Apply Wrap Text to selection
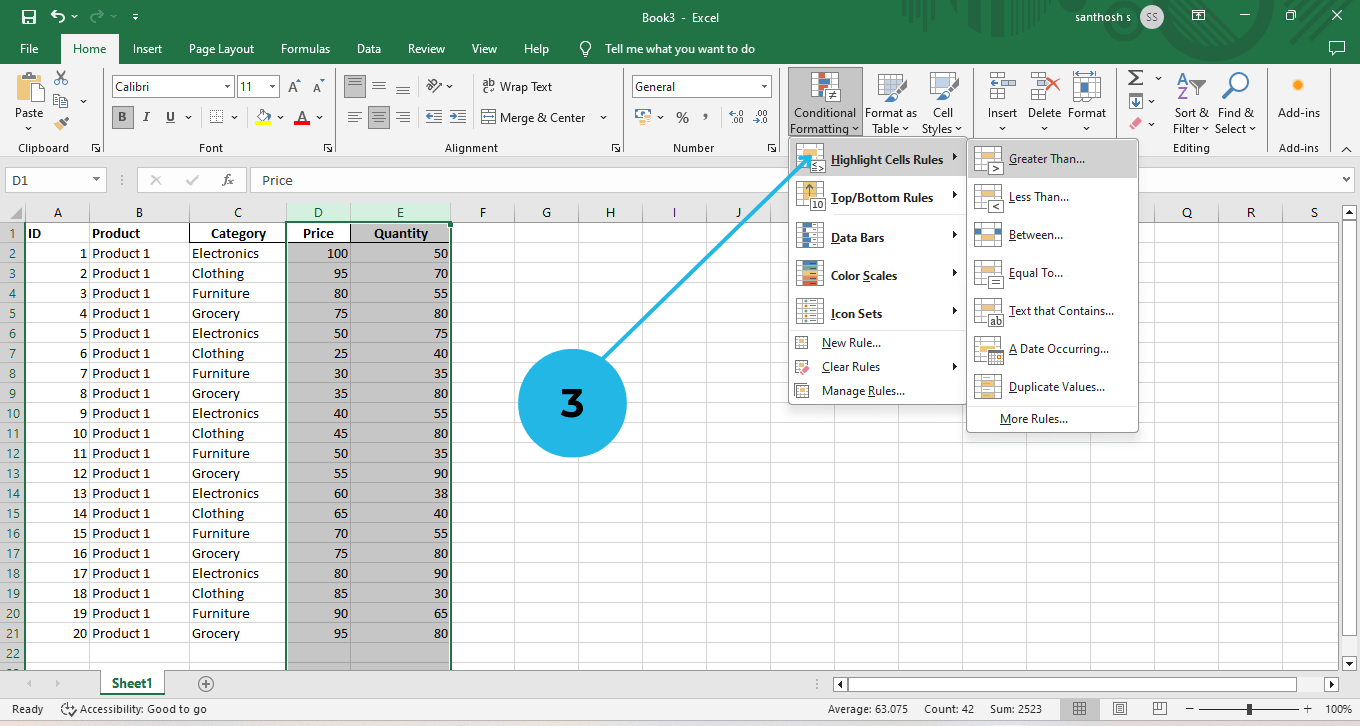Image resolution: width=1360 pixels, height=726 pixels. pyautogui.click(x=517, y=86)
